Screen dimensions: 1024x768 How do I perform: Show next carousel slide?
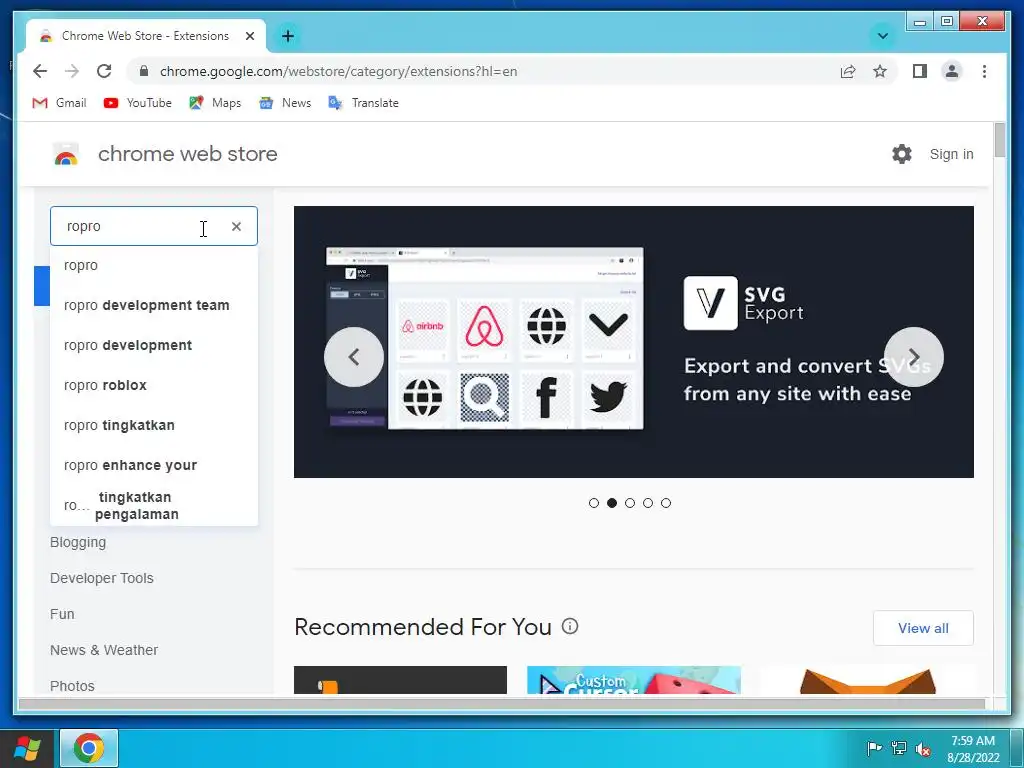point(914,357)
